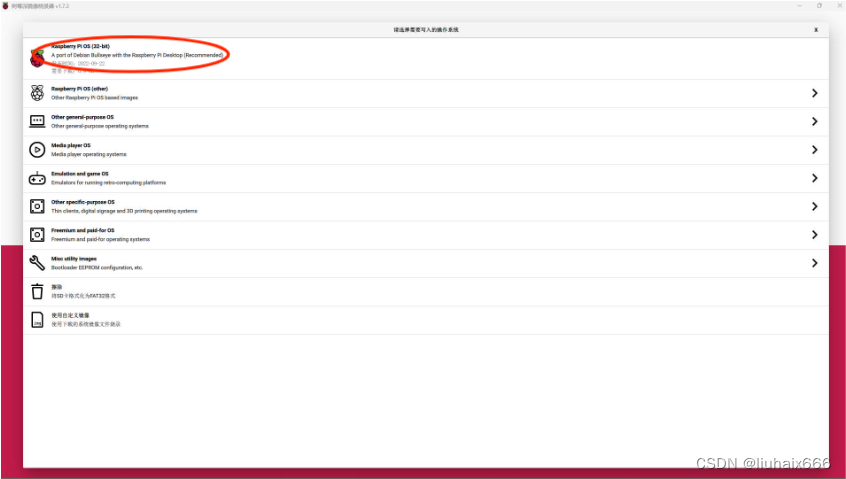Viewport: 846px width, 479px height.
Task: Click "Freemium and paid-for operating systems" description
Action: coord(100,240)
